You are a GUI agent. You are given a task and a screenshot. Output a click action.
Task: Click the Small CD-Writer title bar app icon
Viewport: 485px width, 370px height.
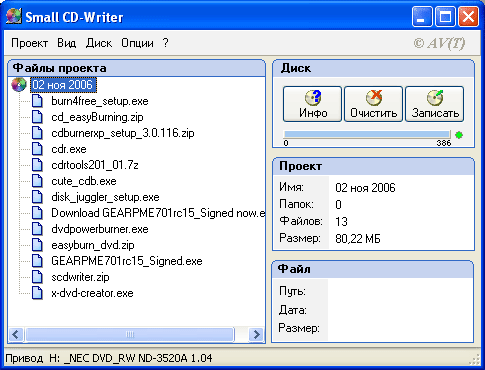(x=14, y=16)
